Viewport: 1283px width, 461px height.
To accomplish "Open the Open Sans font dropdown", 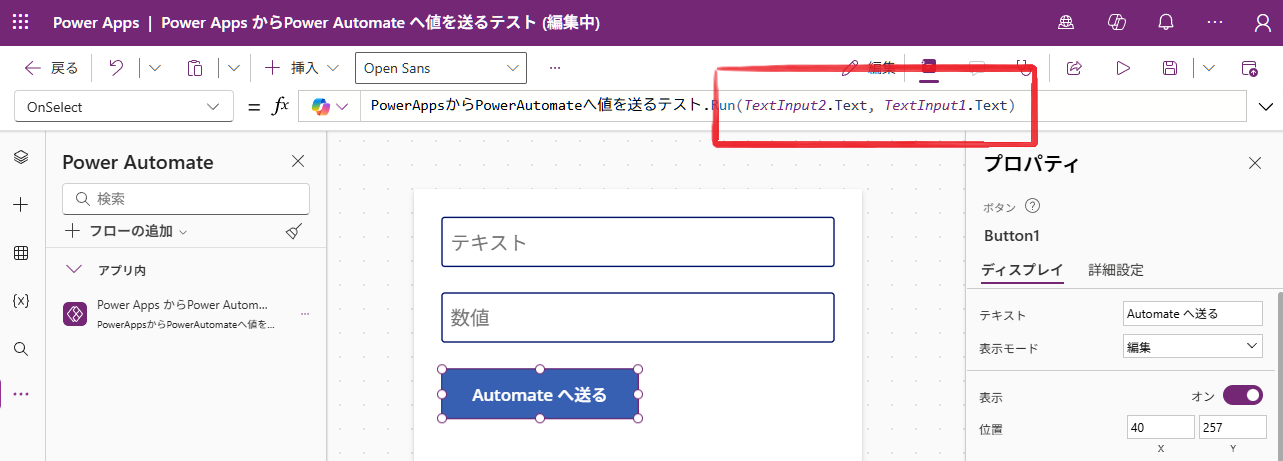I will point(441,68).
